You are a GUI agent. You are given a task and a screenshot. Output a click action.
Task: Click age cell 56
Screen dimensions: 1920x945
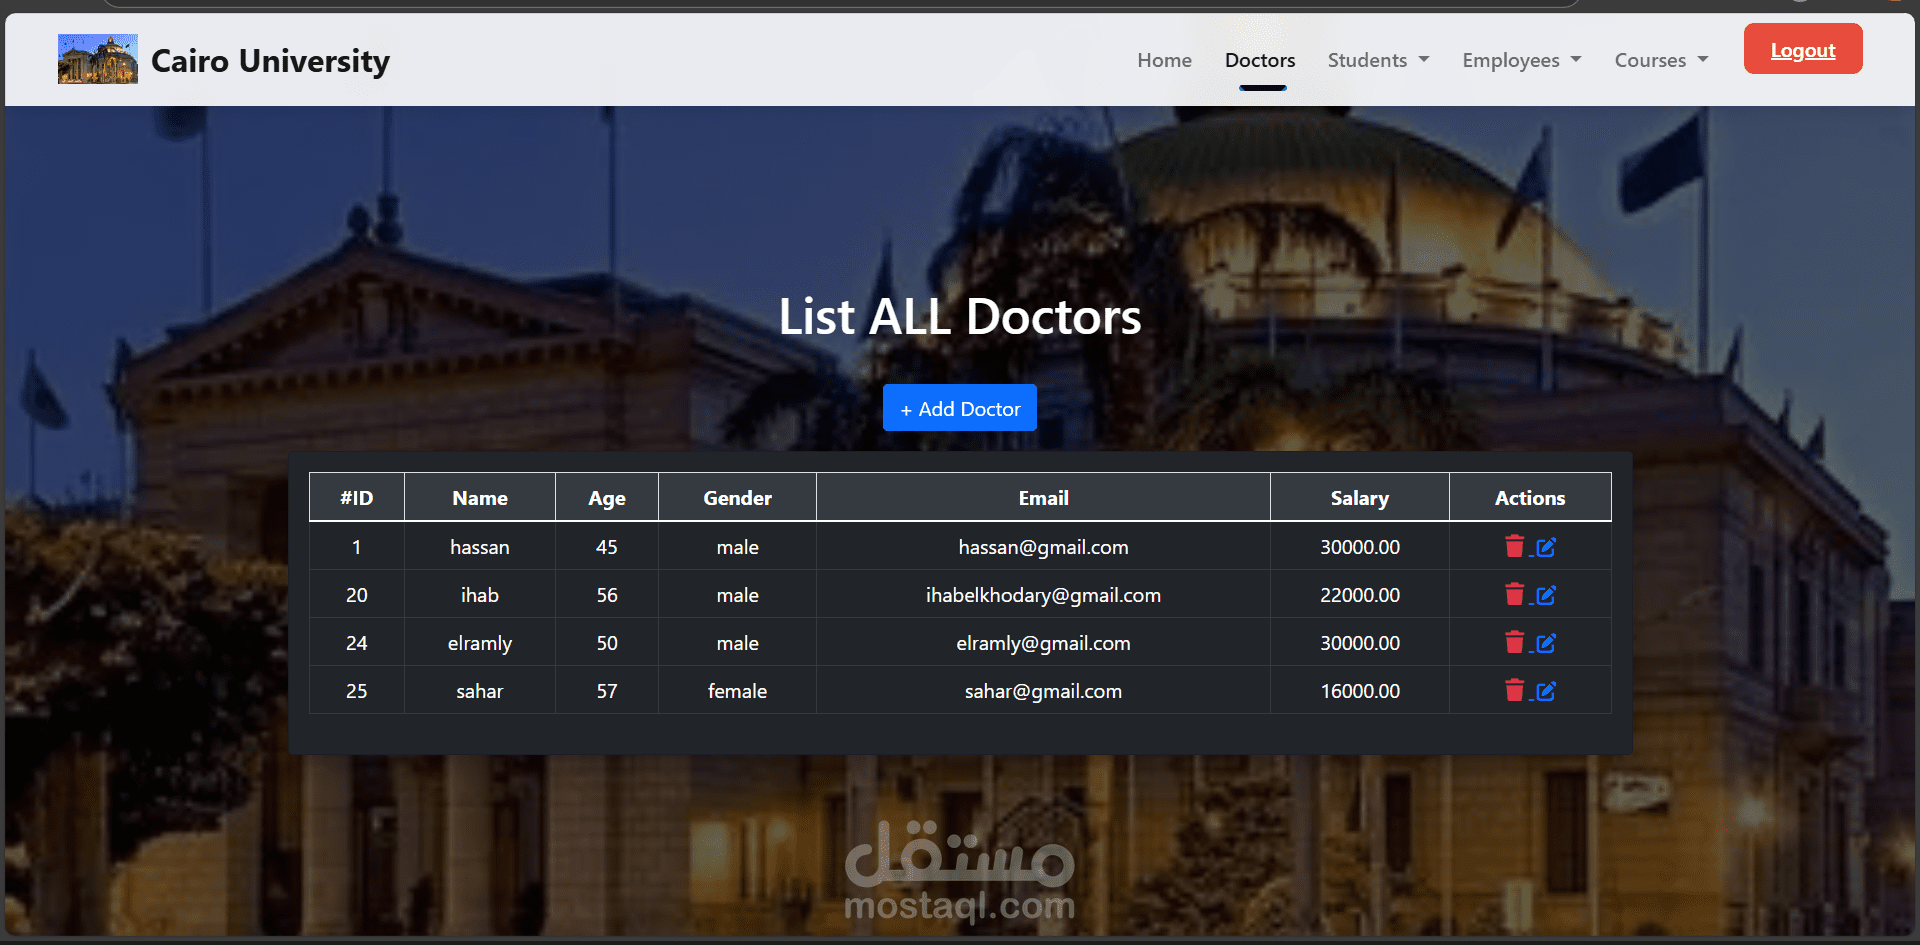[x=607, y=595]
